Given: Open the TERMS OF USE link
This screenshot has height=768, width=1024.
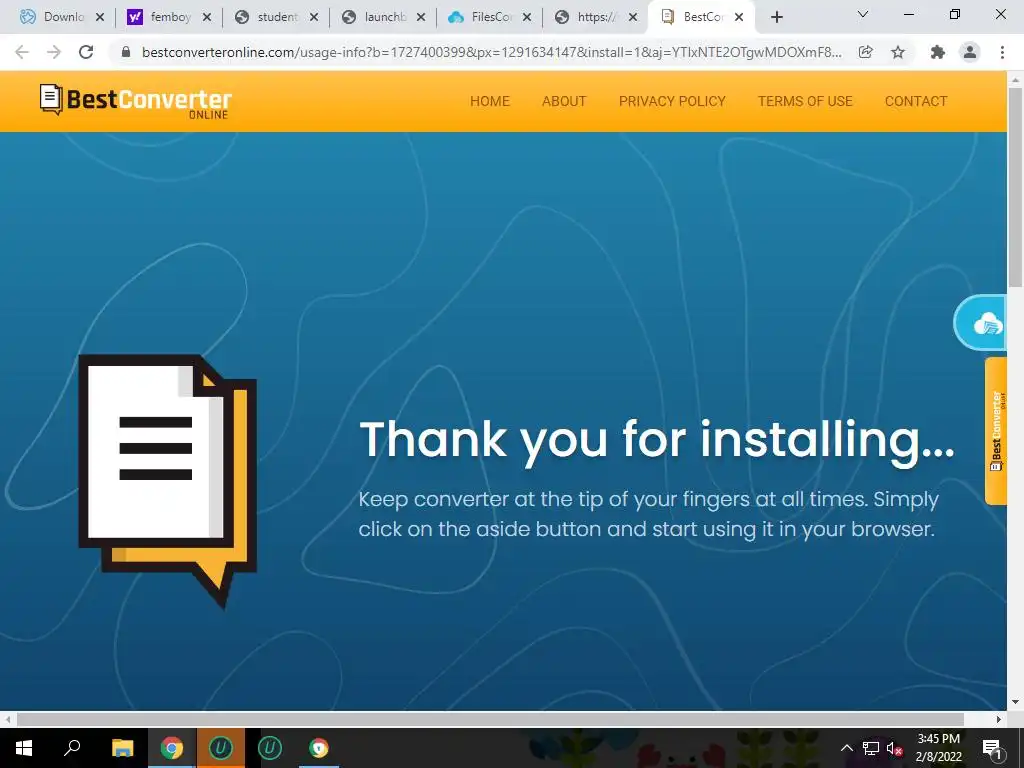Looking at the screenshot, I should (x=805, y=101).
